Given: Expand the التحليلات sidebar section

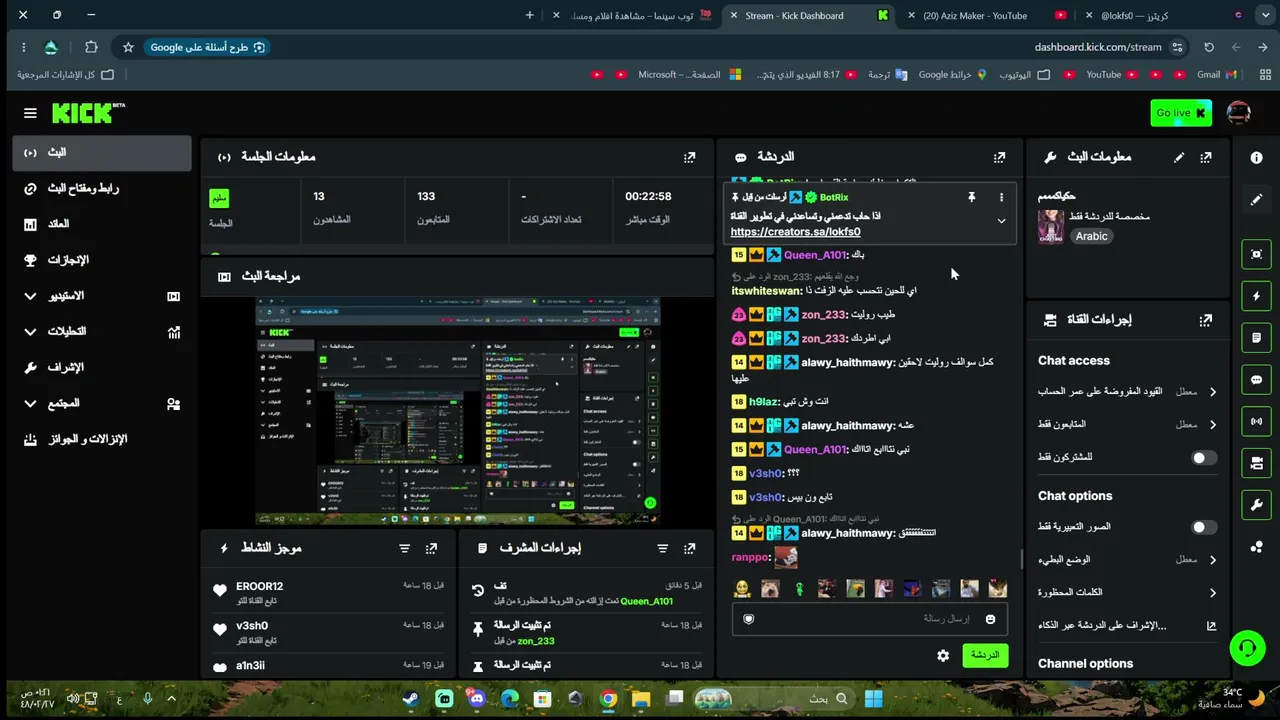Looking at the screenshot, I should click(30, 332).
